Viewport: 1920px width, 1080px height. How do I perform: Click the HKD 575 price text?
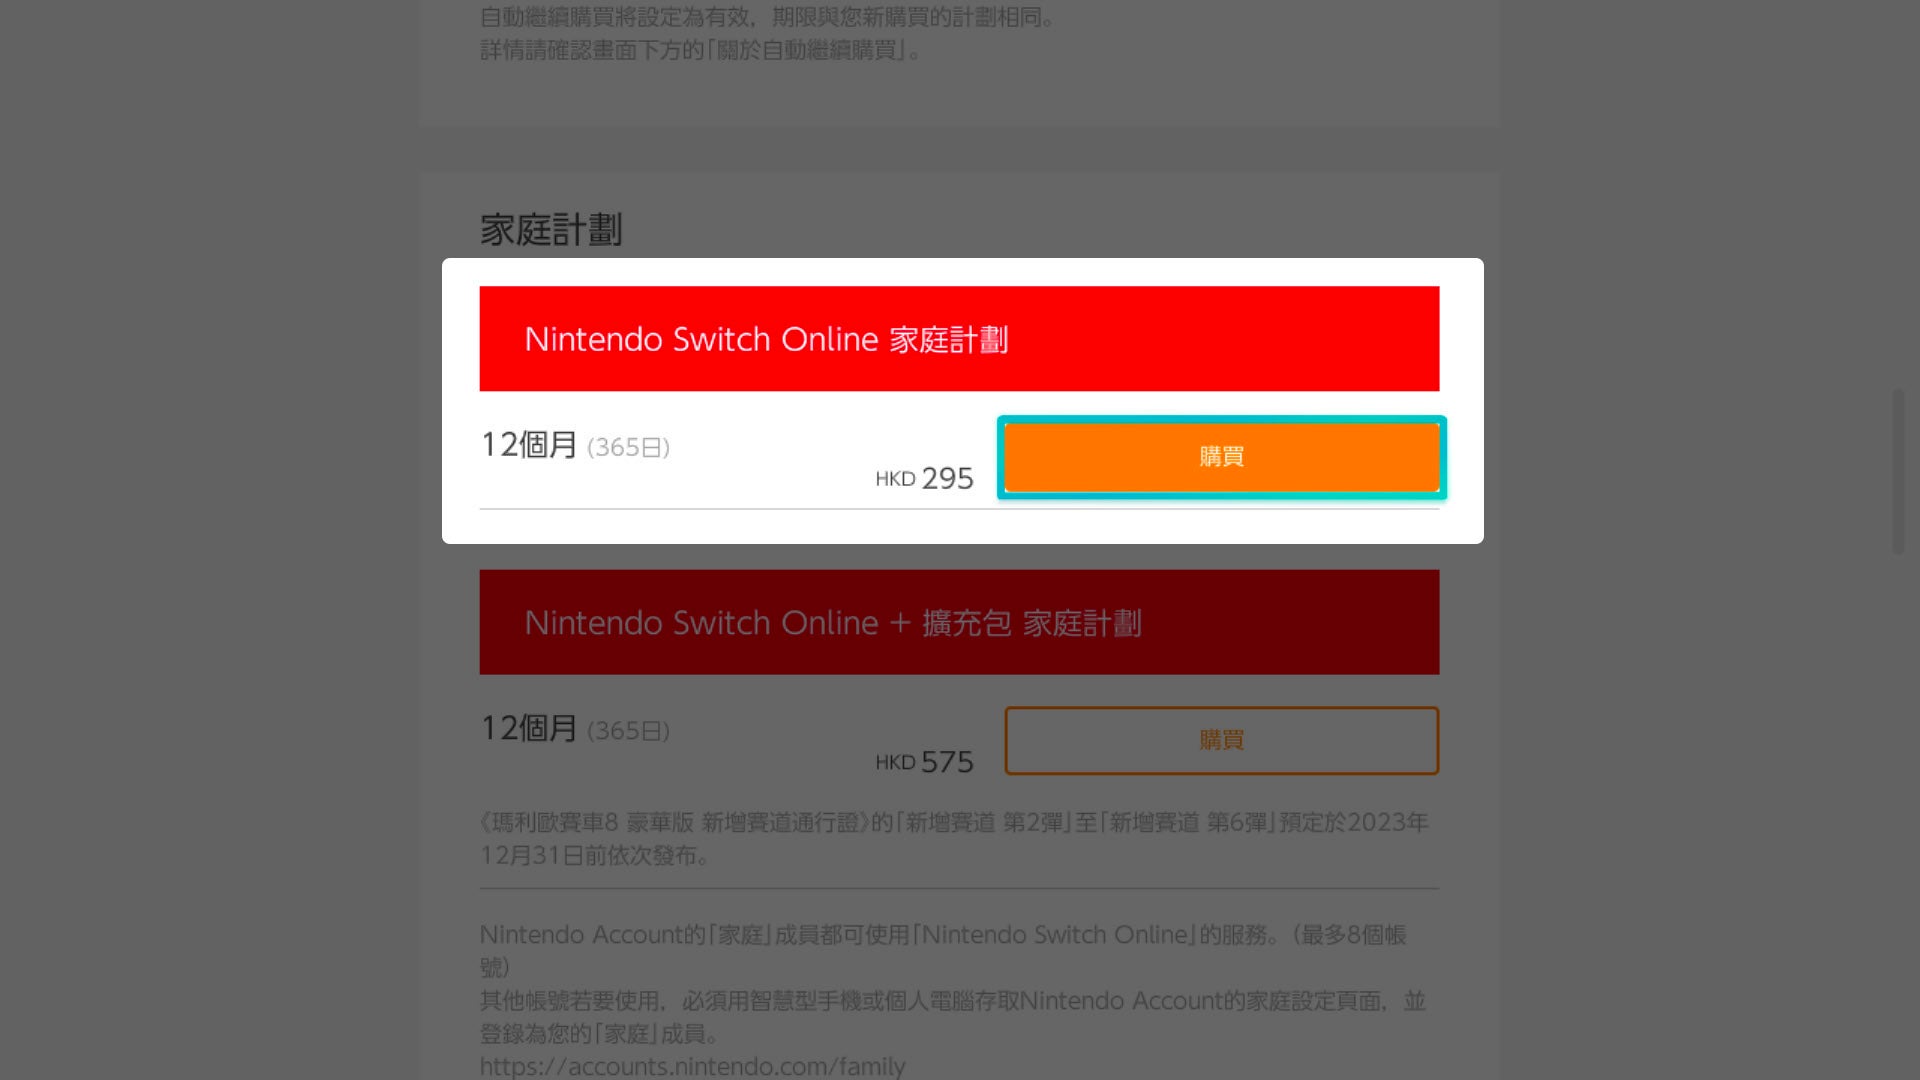click(x=924, y=762)
